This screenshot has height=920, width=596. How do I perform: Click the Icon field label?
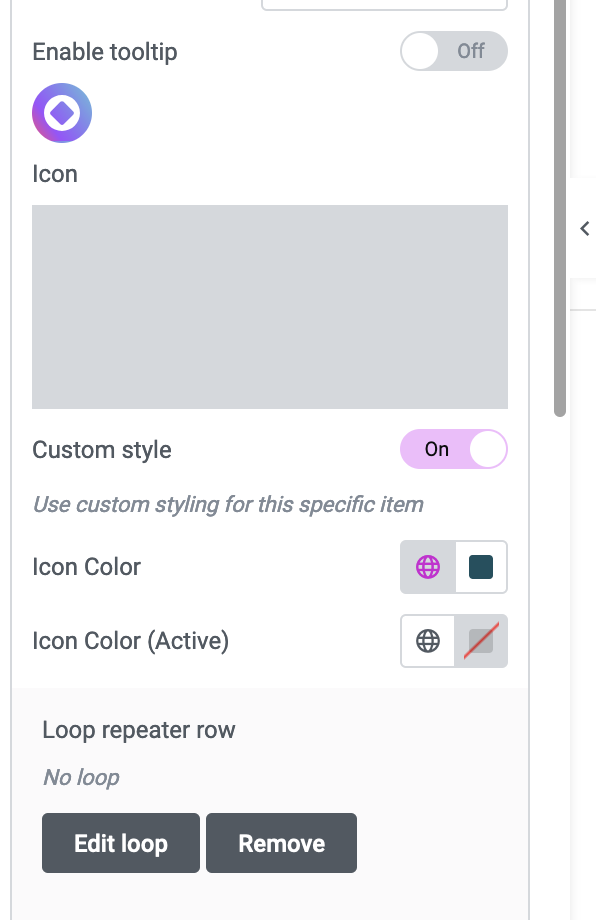(55, 174)
